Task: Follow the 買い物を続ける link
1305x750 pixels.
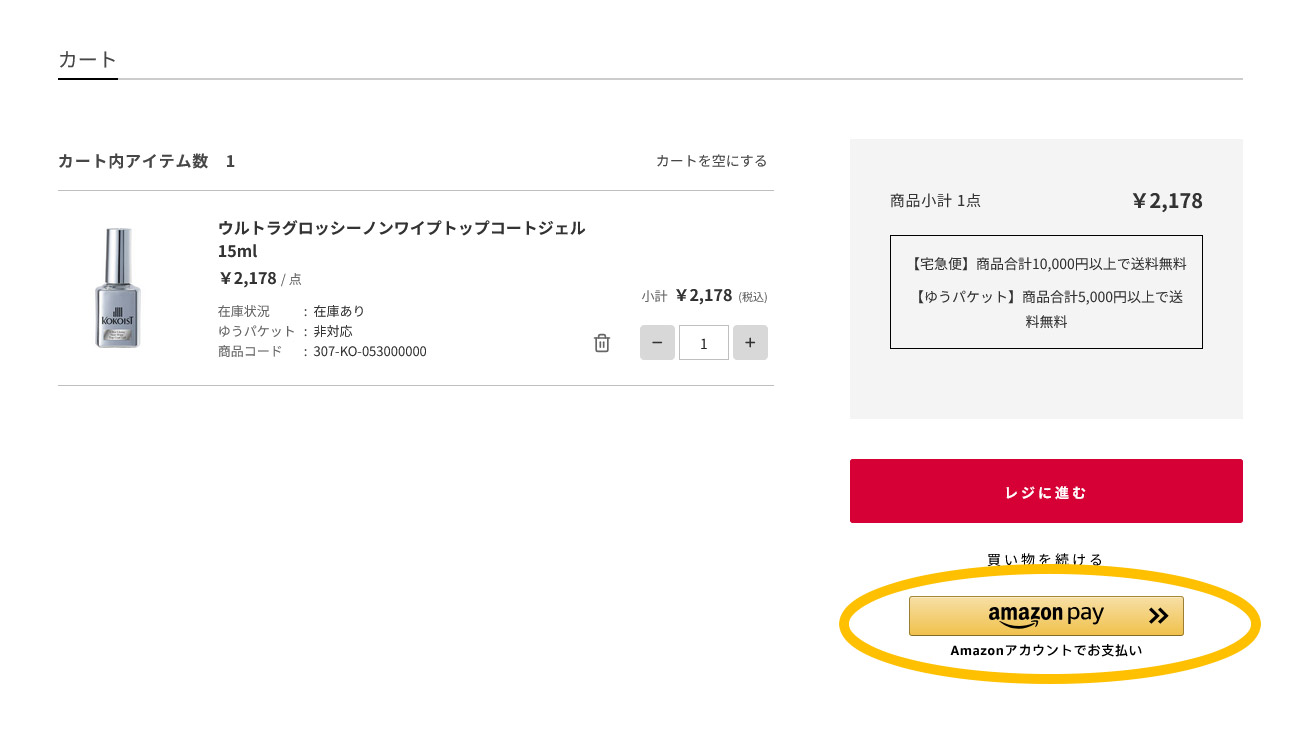Action: tap(1045, 559)
